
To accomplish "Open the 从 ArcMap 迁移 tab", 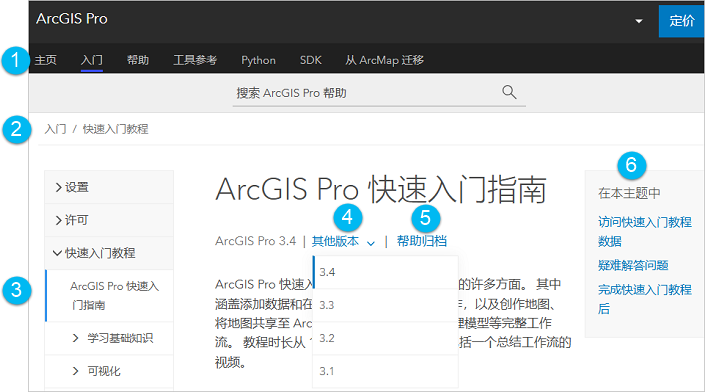I will coord(384,60).
